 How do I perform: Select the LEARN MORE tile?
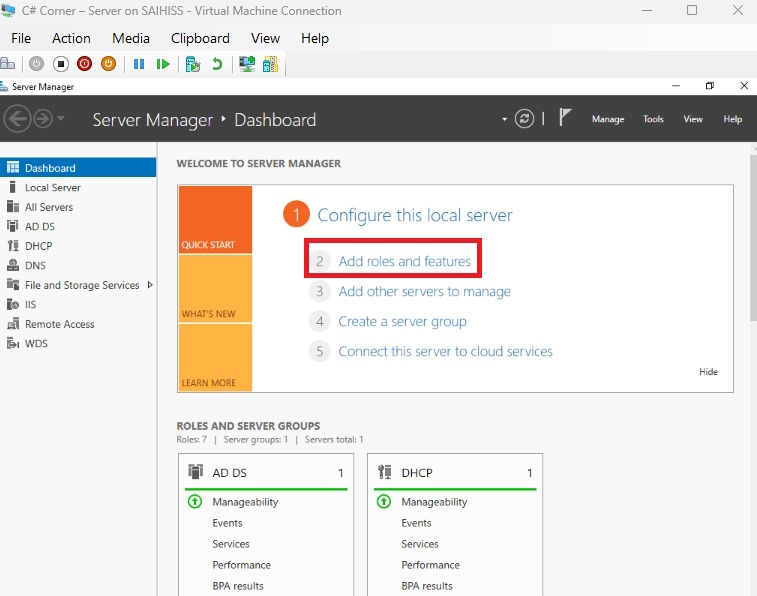[x=215, y=357]
